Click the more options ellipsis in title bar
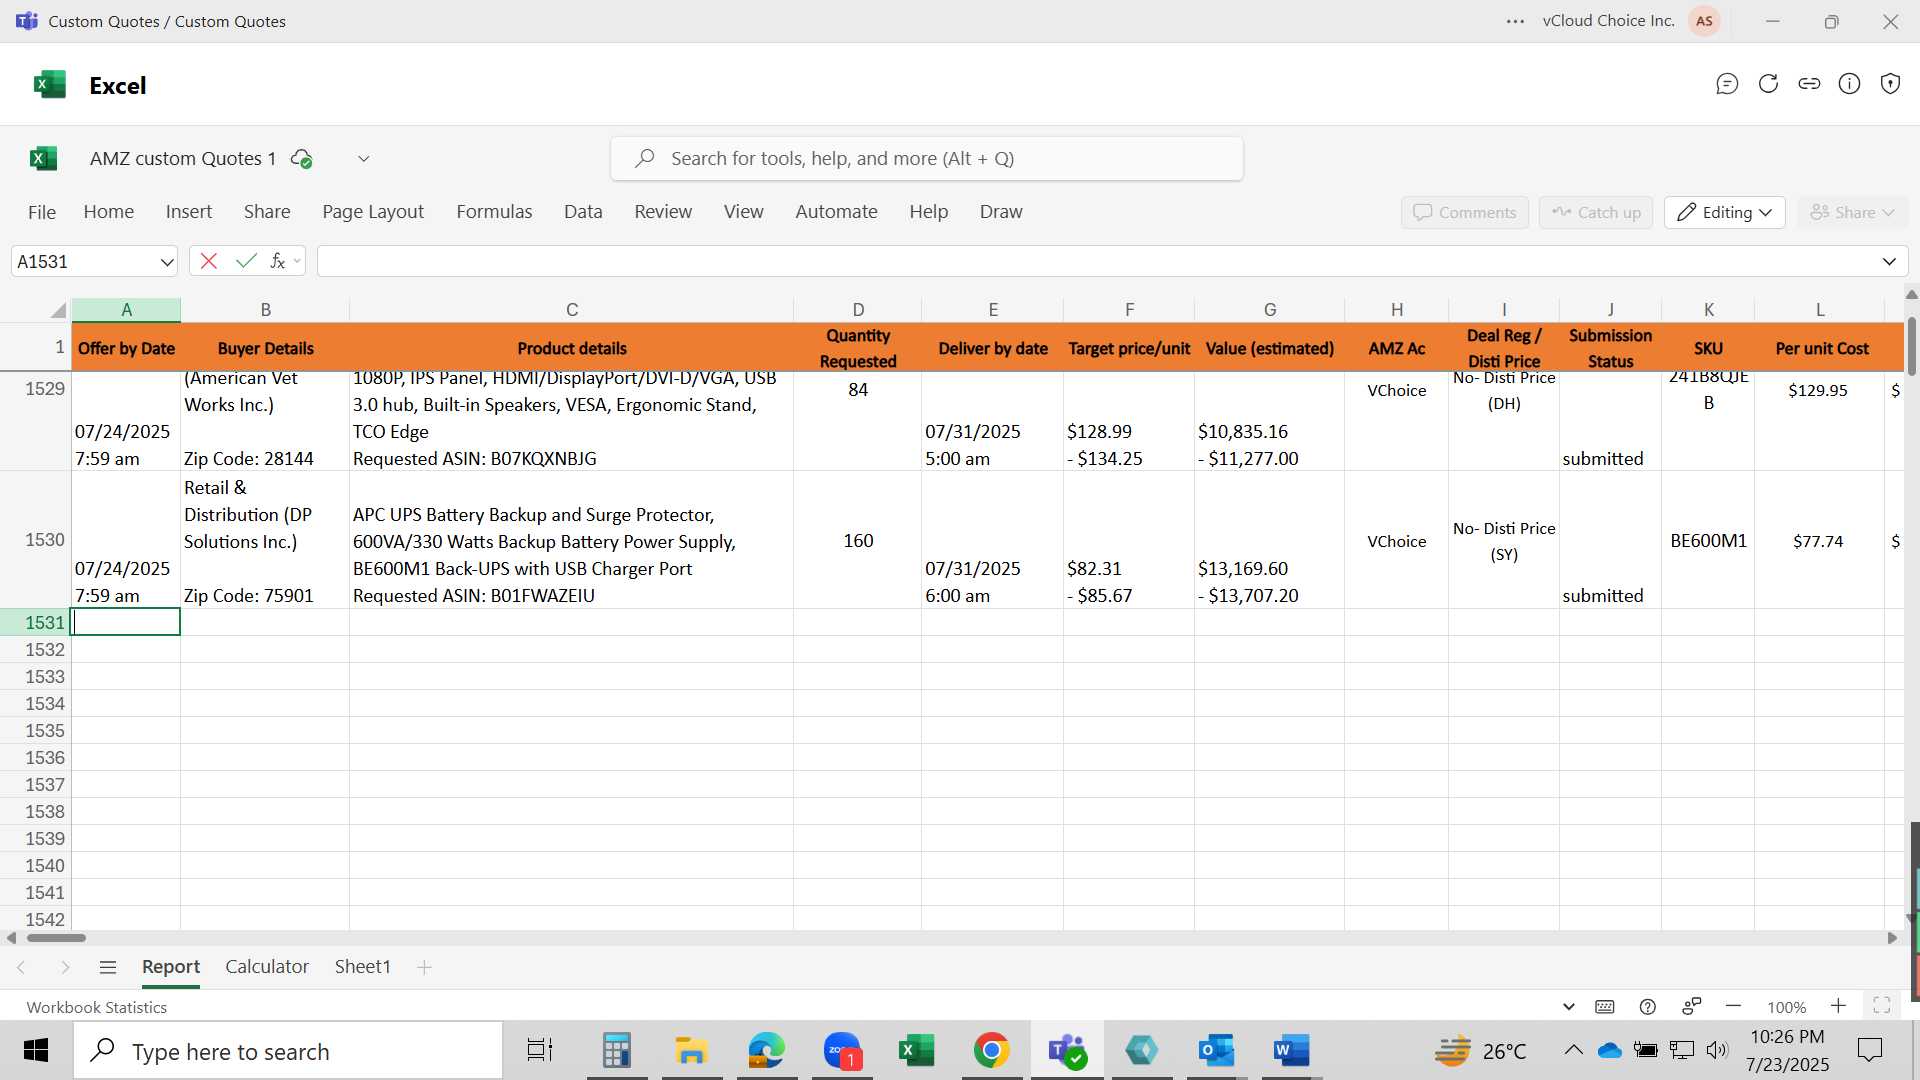The width and height of the screenshot is (1920, 1080). pyautogui.click(x=1515, y=21)
